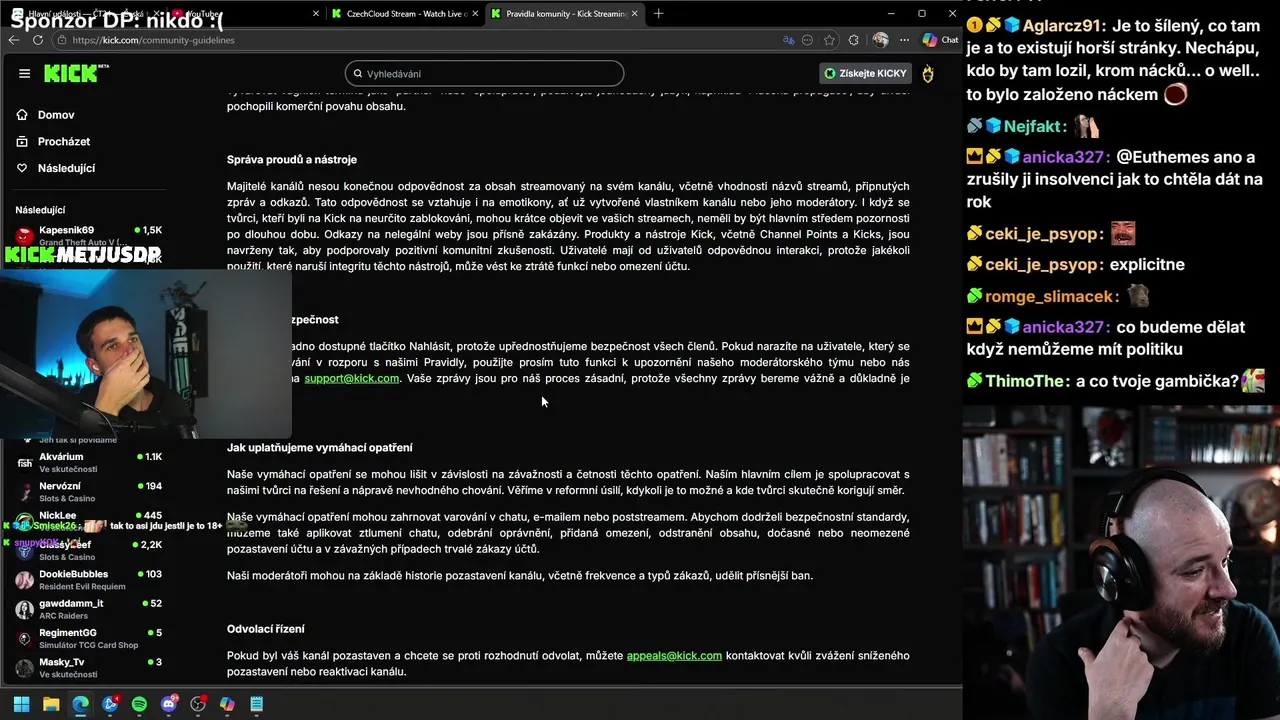Open Procházet in the Kick sidebar
1280x720 pixels.
point(64,142)
